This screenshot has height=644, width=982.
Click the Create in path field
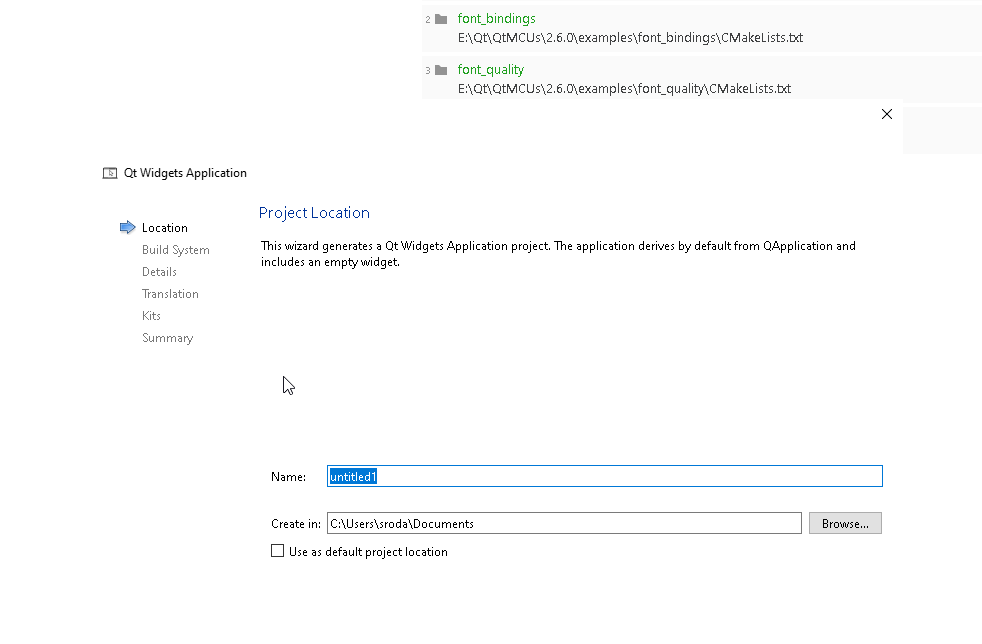tap(564, 523)
